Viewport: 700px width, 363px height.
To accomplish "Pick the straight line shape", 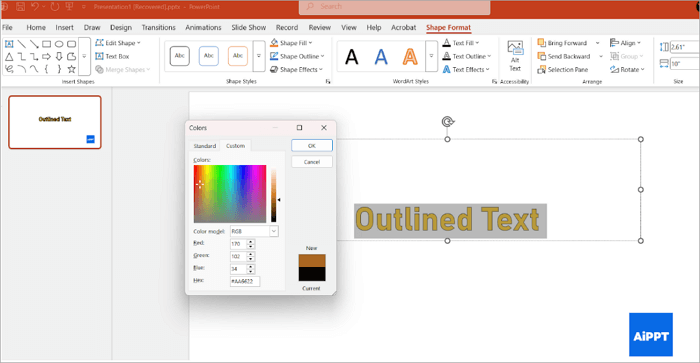I will tap(22, 44).
